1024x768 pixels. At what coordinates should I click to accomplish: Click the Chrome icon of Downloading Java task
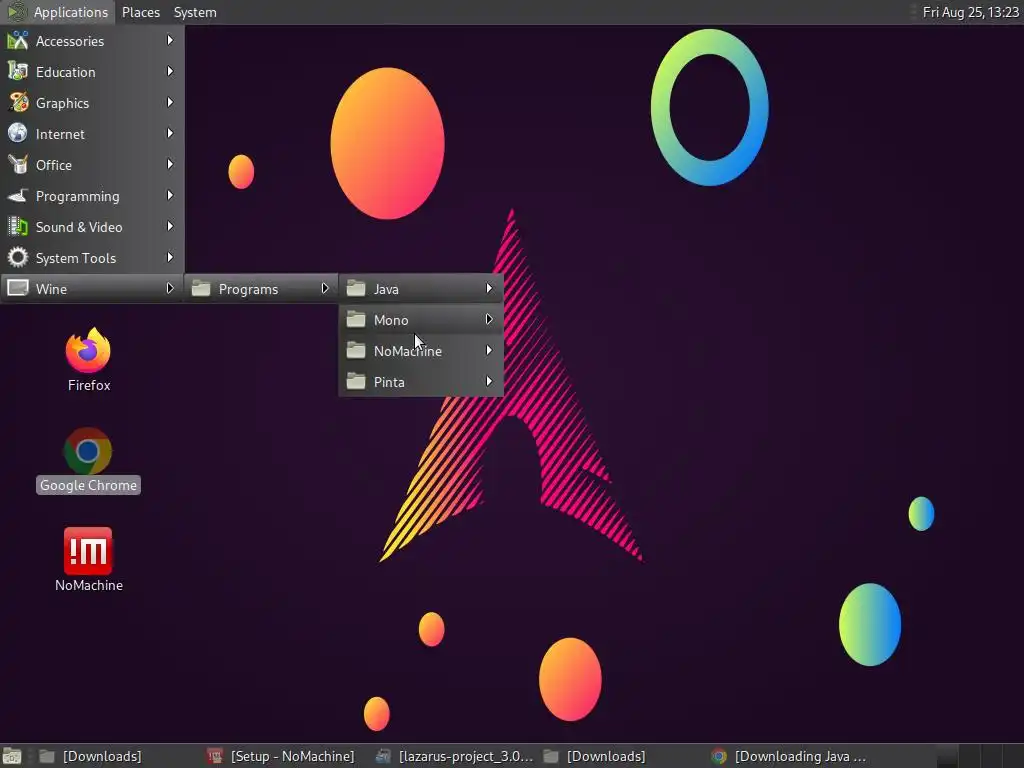point(719,756)
